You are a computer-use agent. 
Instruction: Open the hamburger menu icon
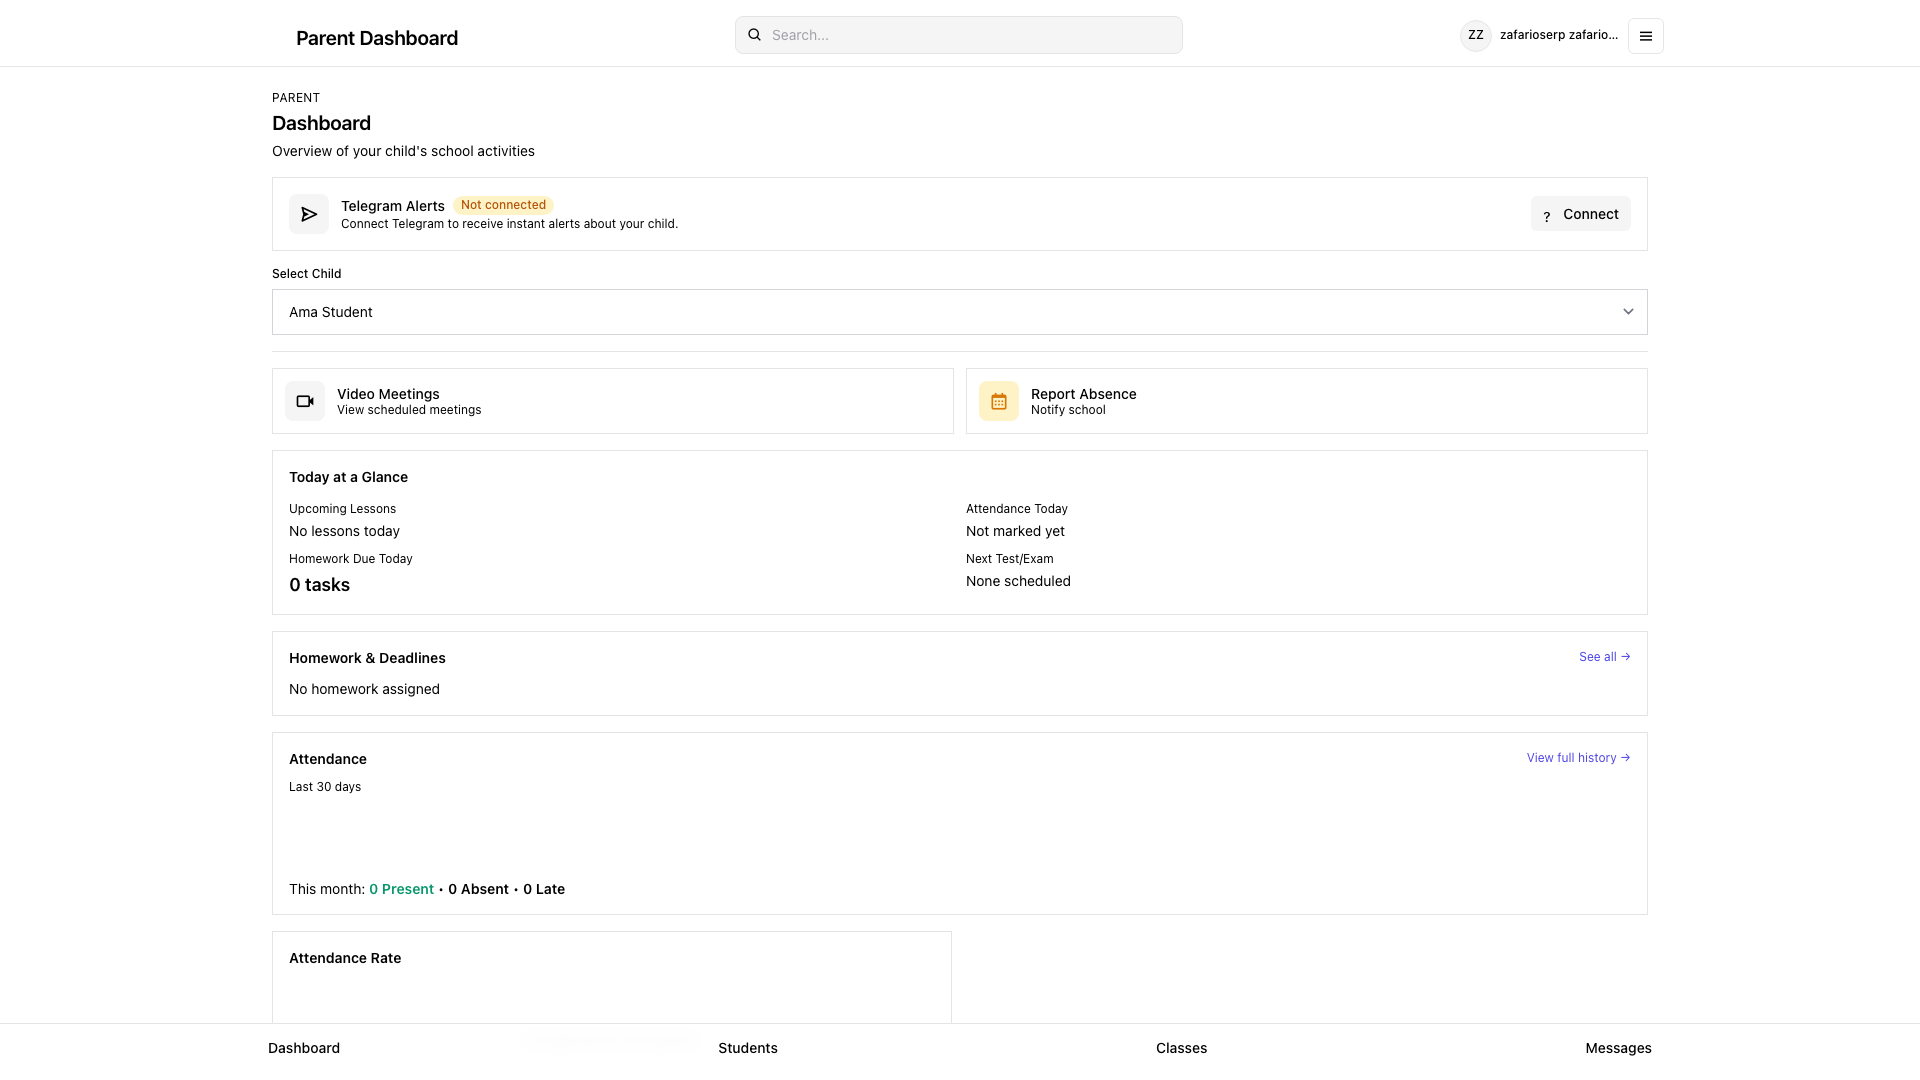[x=1645, y=36]
